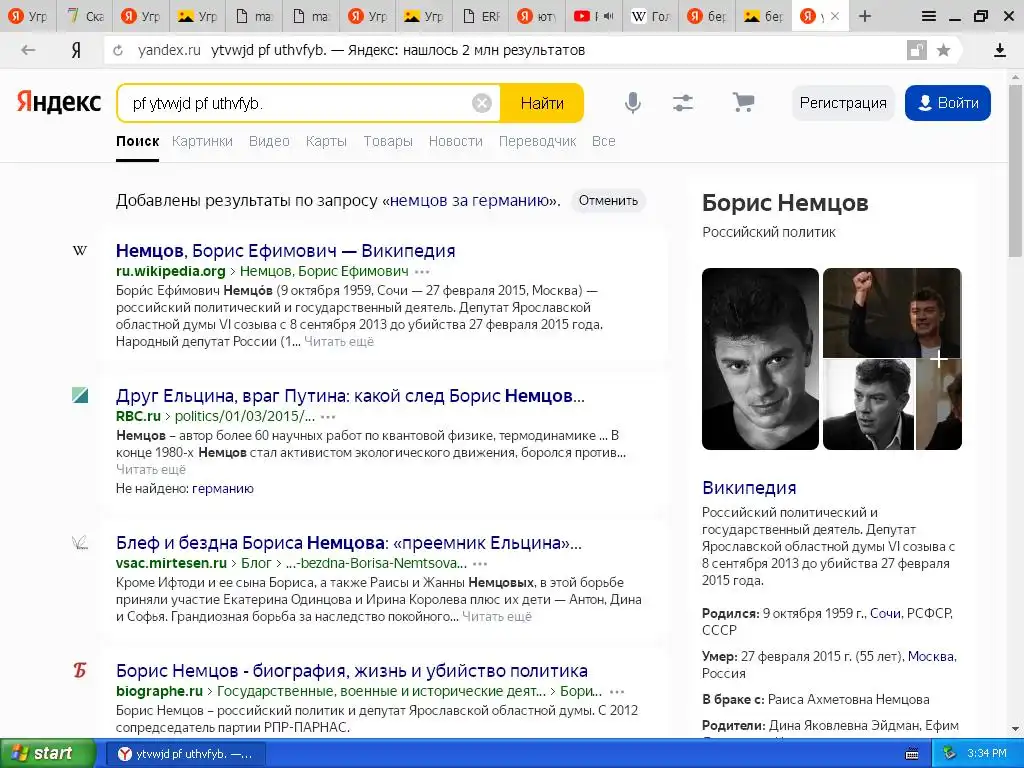Click the 'германию' not-found word link
Image resolution: width=1024 pixels, height=768 pixels.
223,488
